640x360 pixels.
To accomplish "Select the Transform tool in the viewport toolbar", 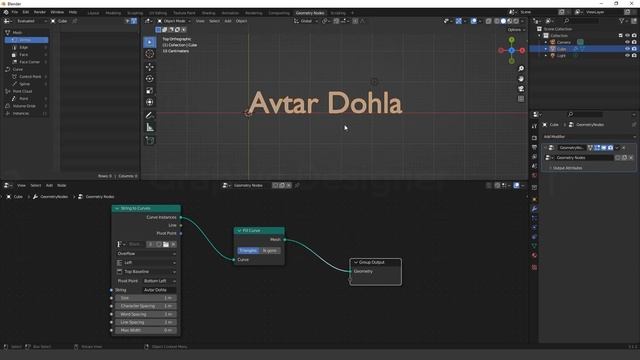I will (150, 102).
